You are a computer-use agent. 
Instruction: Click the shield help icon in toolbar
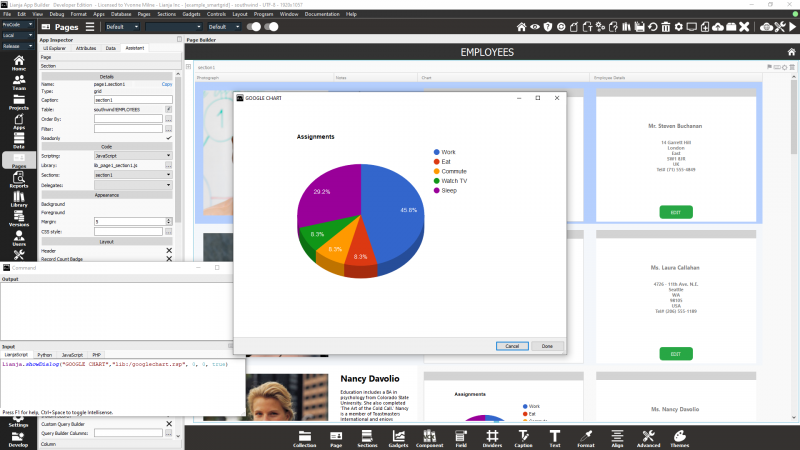tap(547, 27)
